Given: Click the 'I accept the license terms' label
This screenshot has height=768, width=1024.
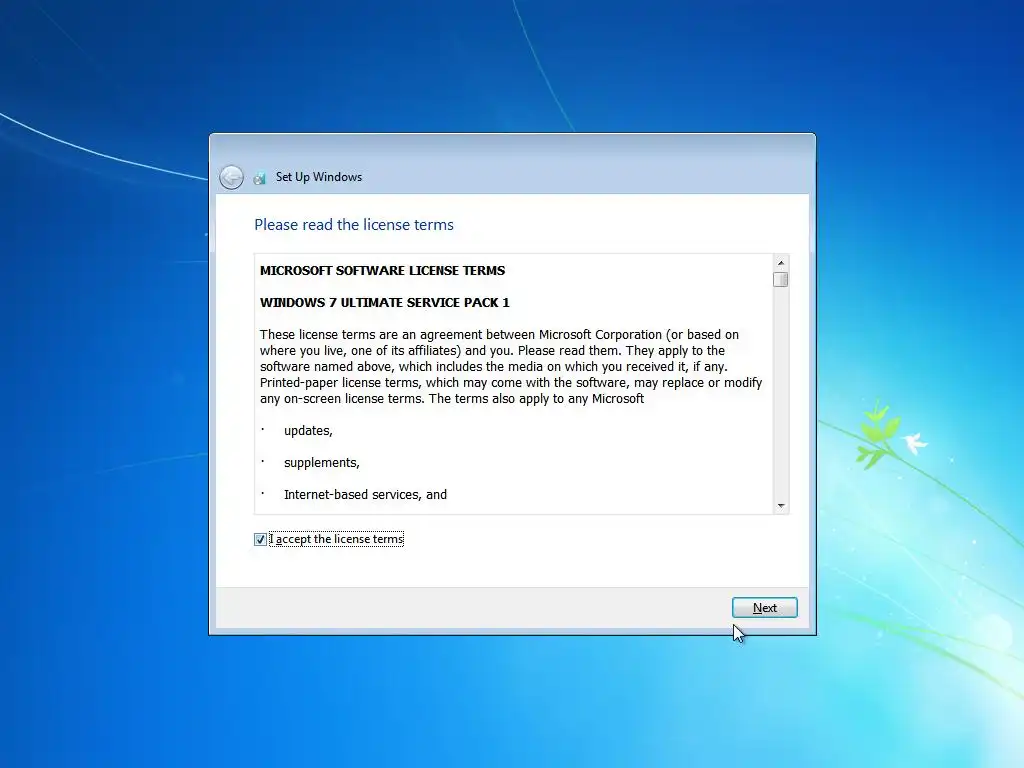Looking at the screenshot, I should [x=336, y=539].
